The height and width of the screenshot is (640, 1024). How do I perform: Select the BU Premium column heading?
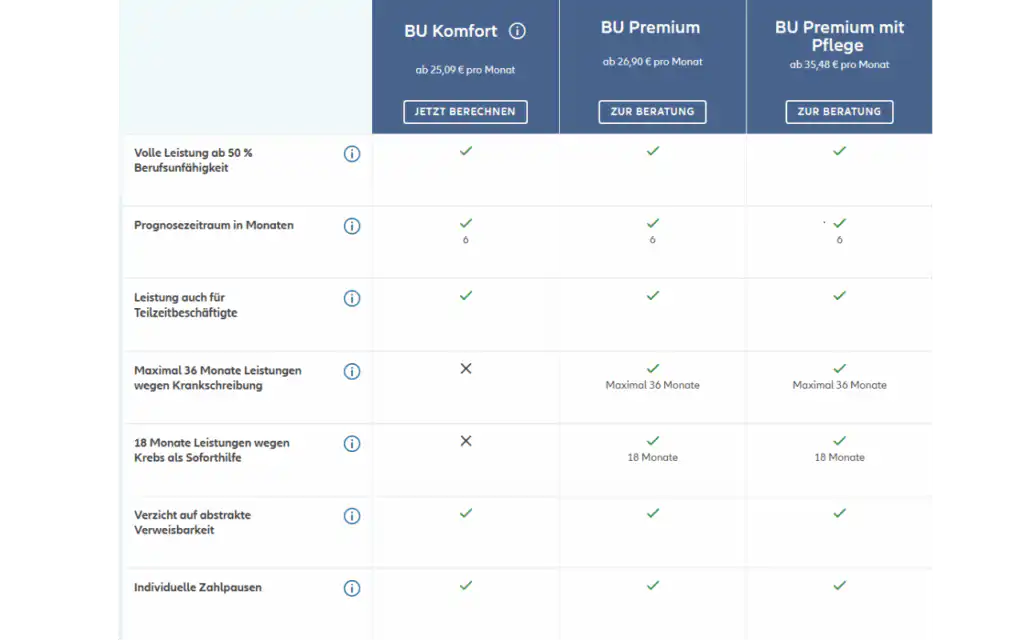point(650,28)
